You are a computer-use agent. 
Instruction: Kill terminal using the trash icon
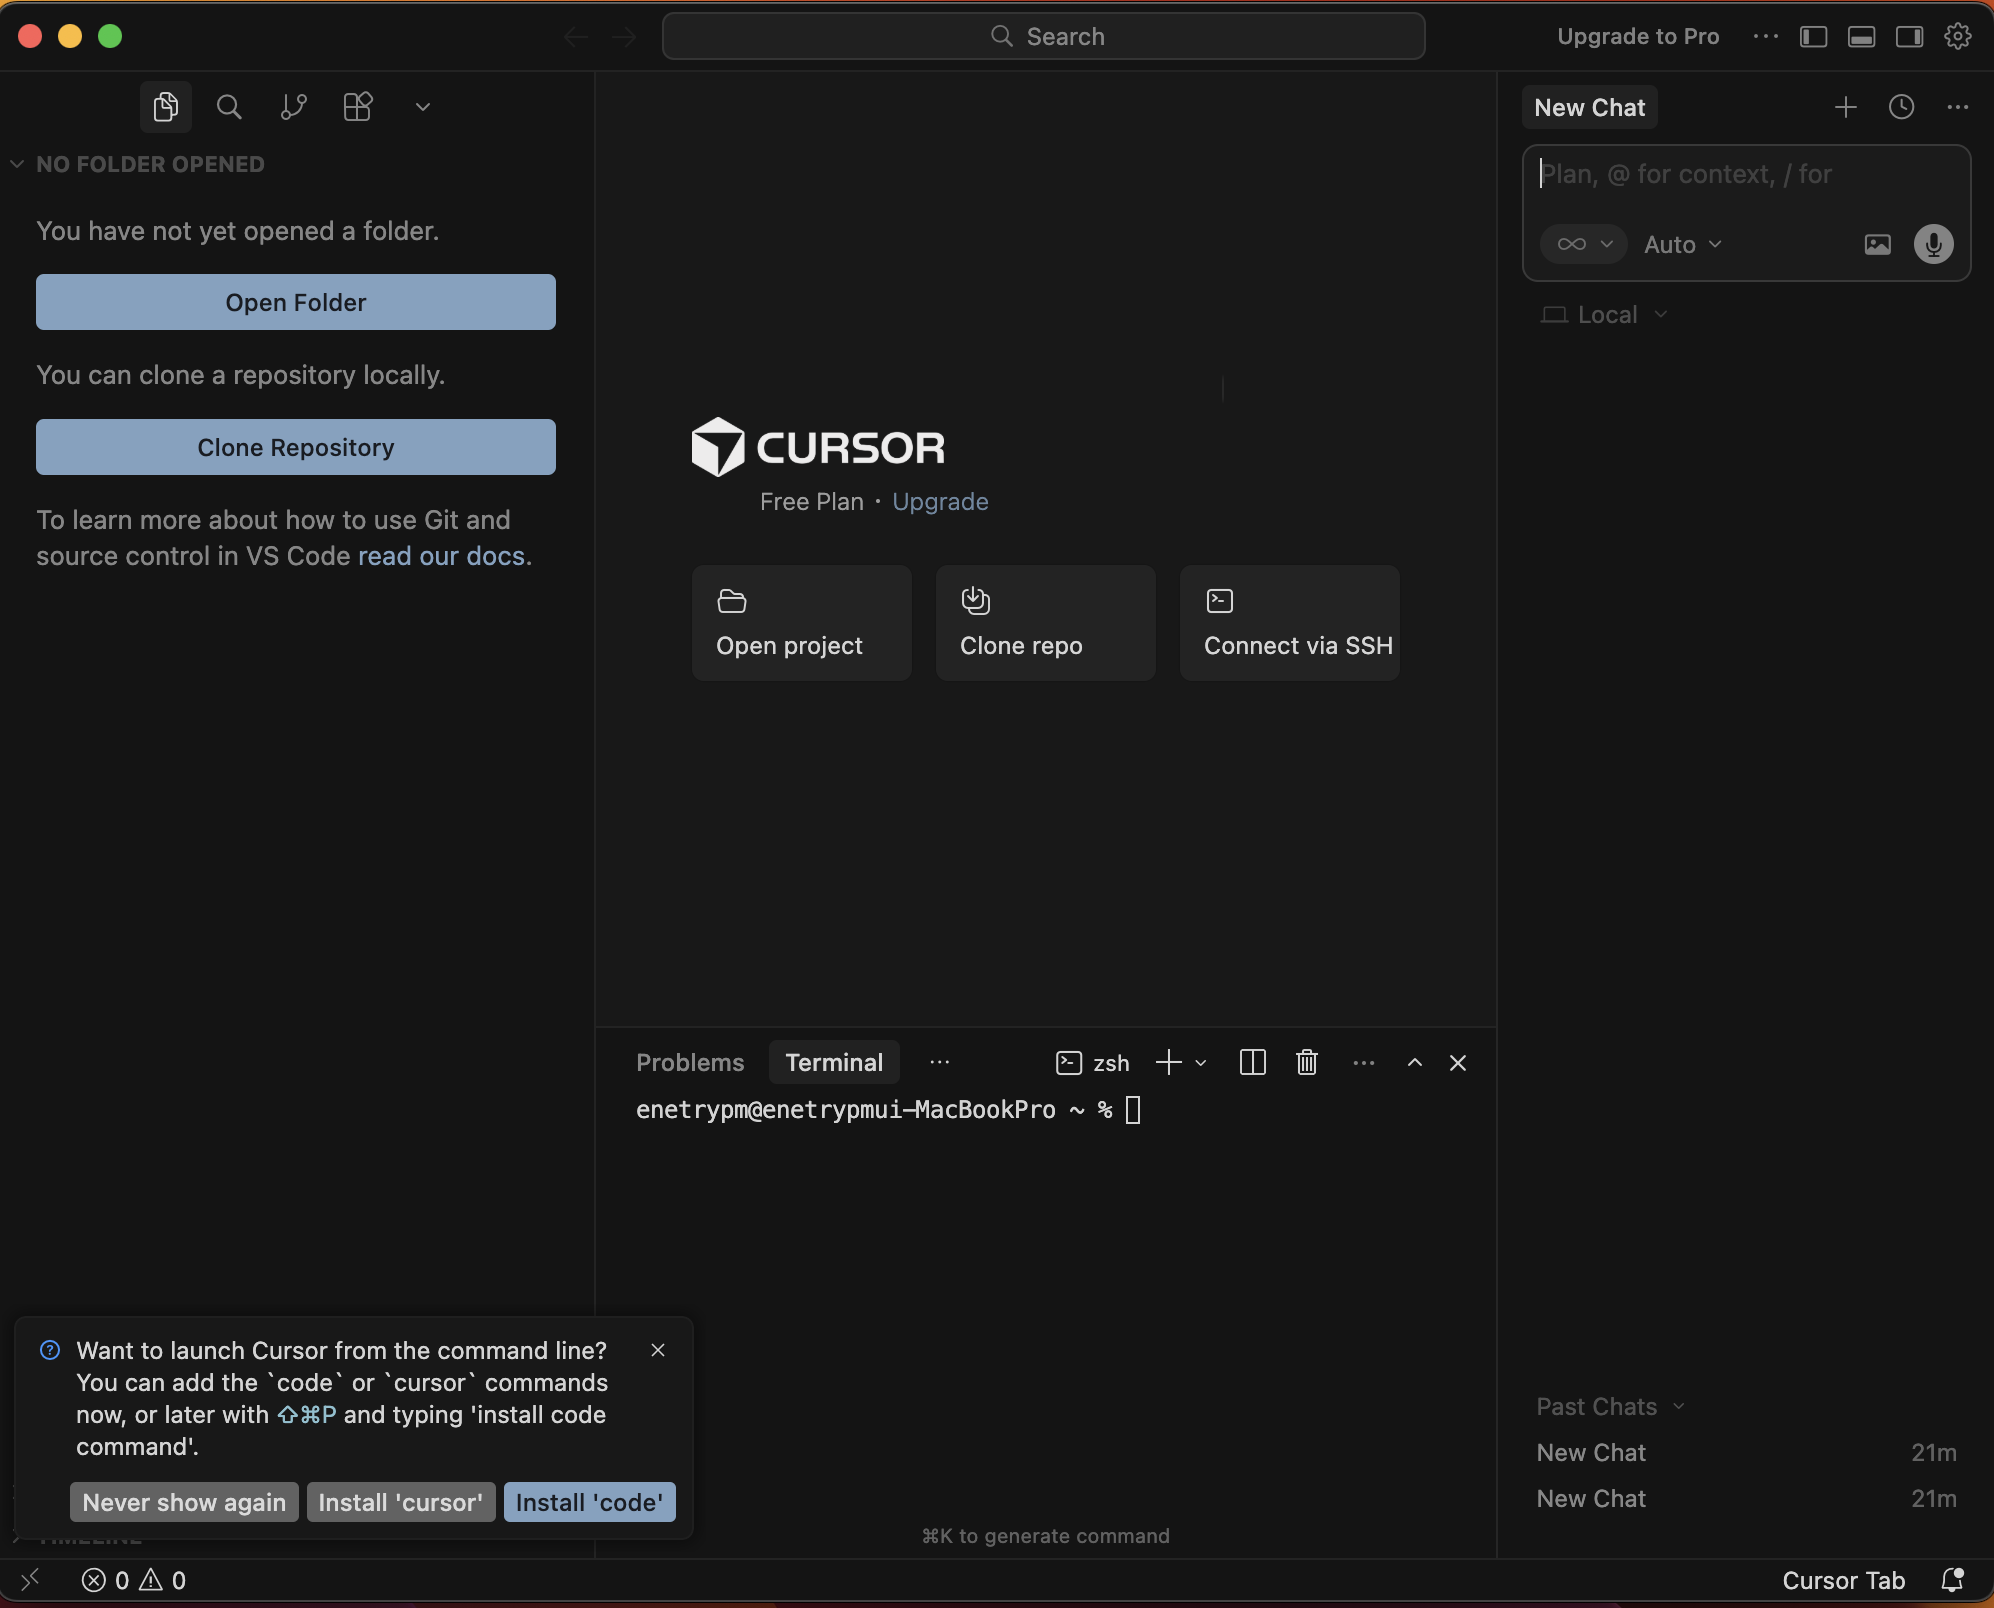tap(1306, 1062)
